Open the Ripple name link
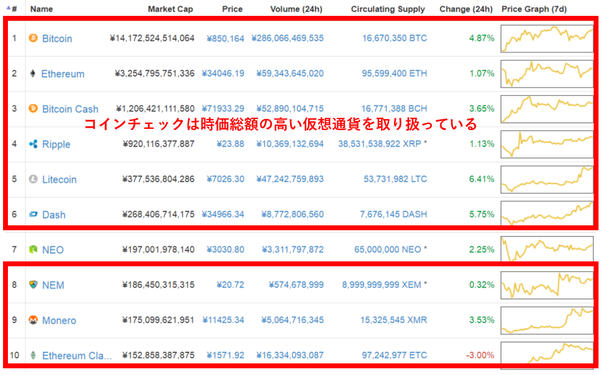This screenshot has height=375, width=604. click(56, 144)
